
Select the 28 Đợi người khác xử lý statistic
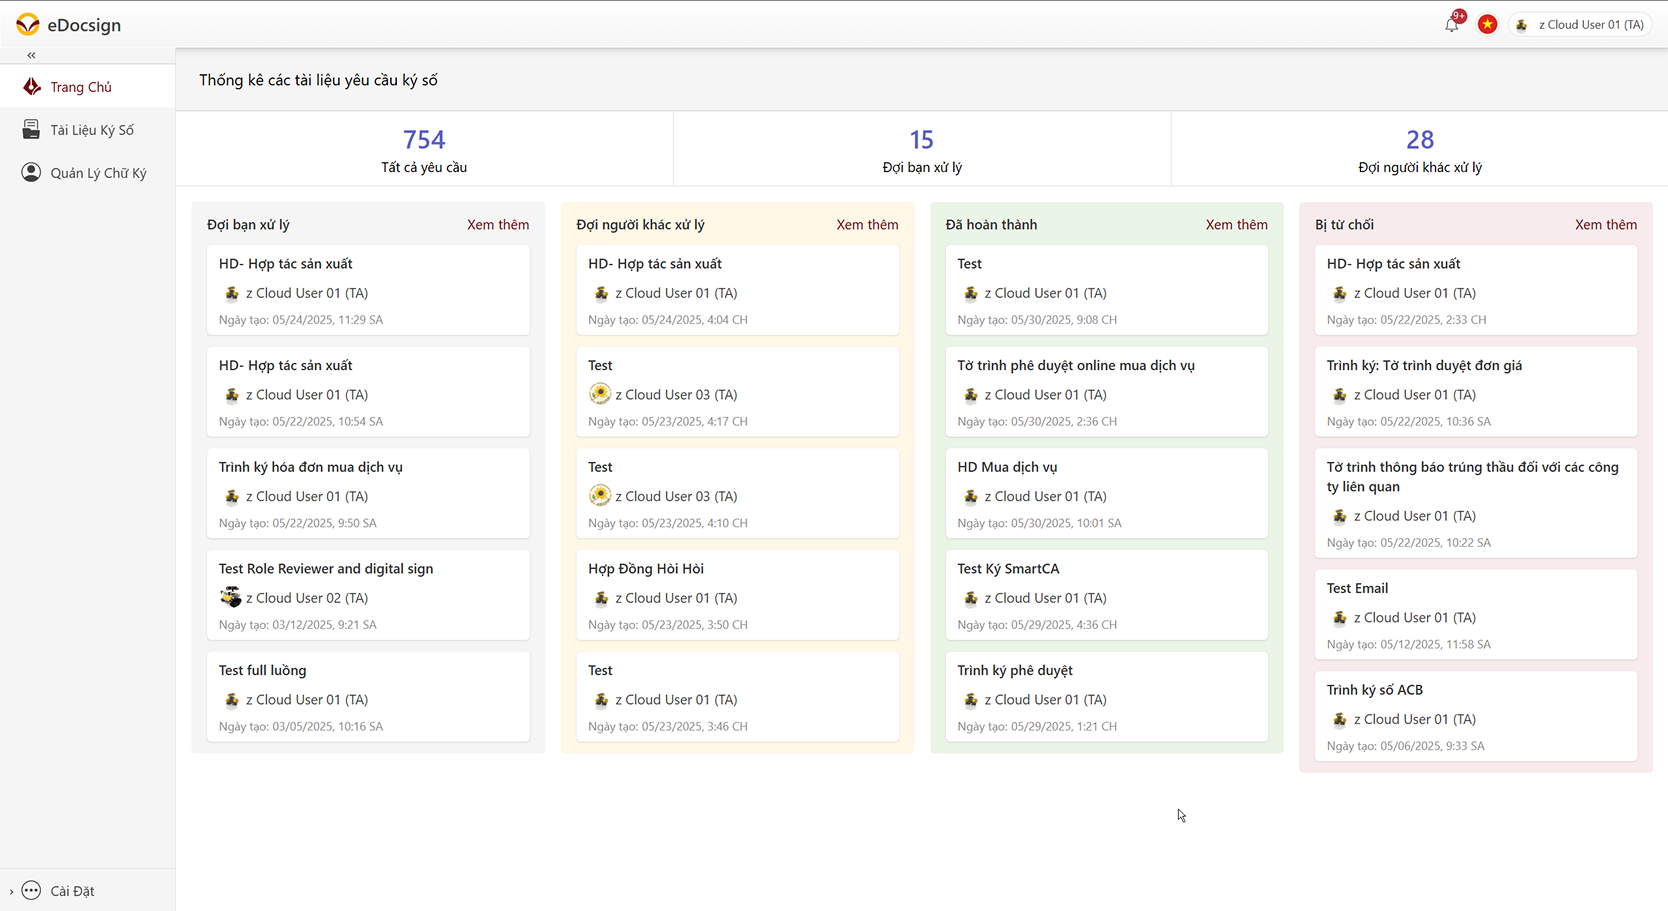1419,149
